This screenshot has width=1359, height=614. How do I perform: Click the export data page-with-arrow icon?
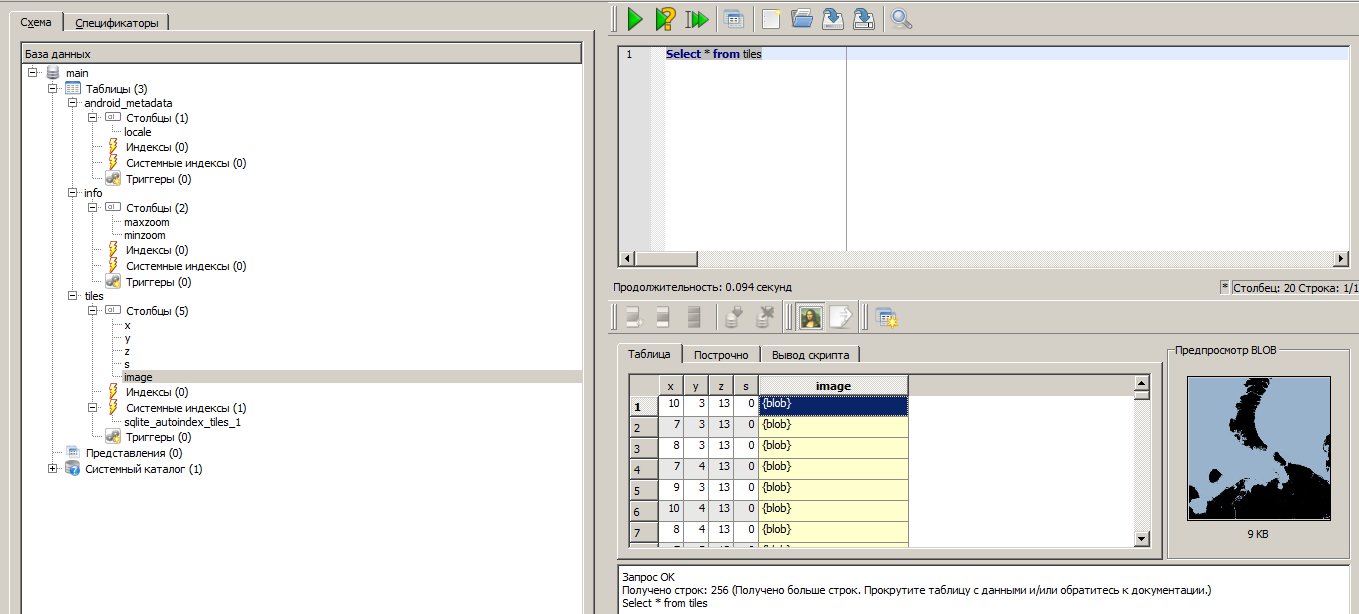coord(840,317)
